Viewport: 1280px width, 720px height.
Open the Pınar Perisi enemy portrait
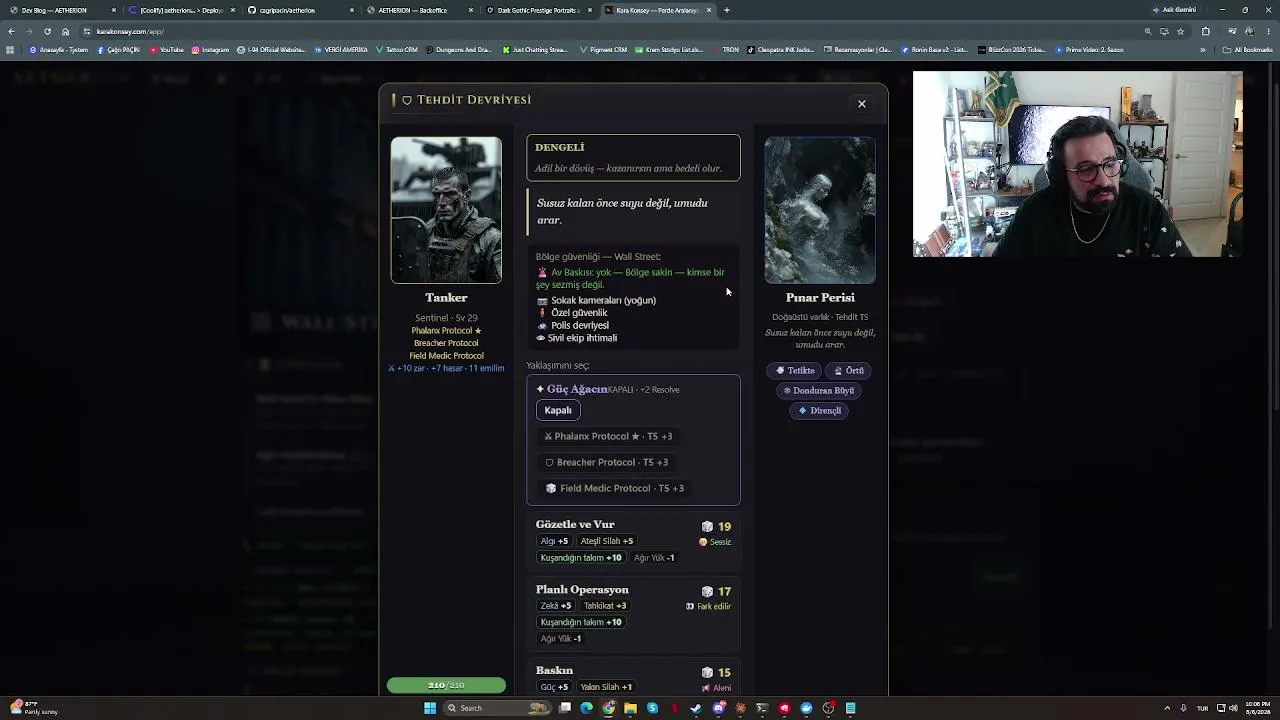[820, 210]
